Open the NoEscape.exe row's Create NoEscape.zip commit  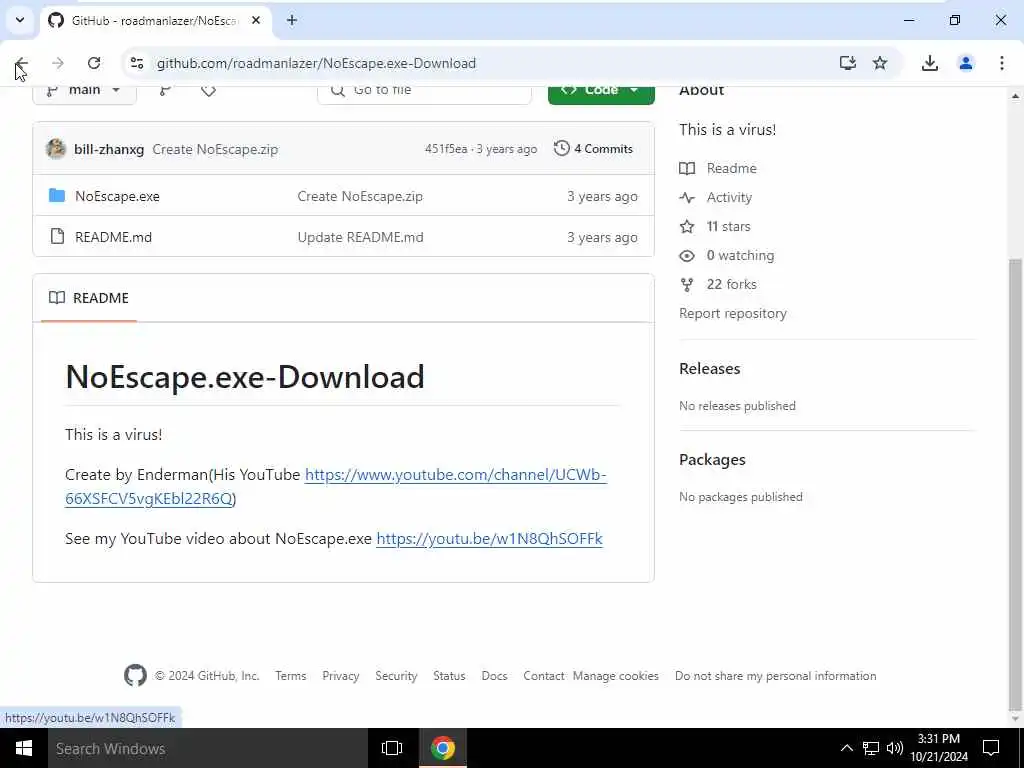[x=360, y=196]
